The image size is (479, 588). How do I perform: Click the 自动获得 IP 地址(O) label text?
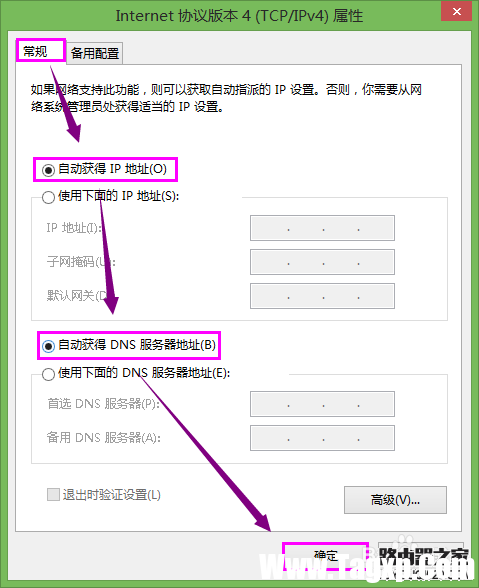click(113, 169)
